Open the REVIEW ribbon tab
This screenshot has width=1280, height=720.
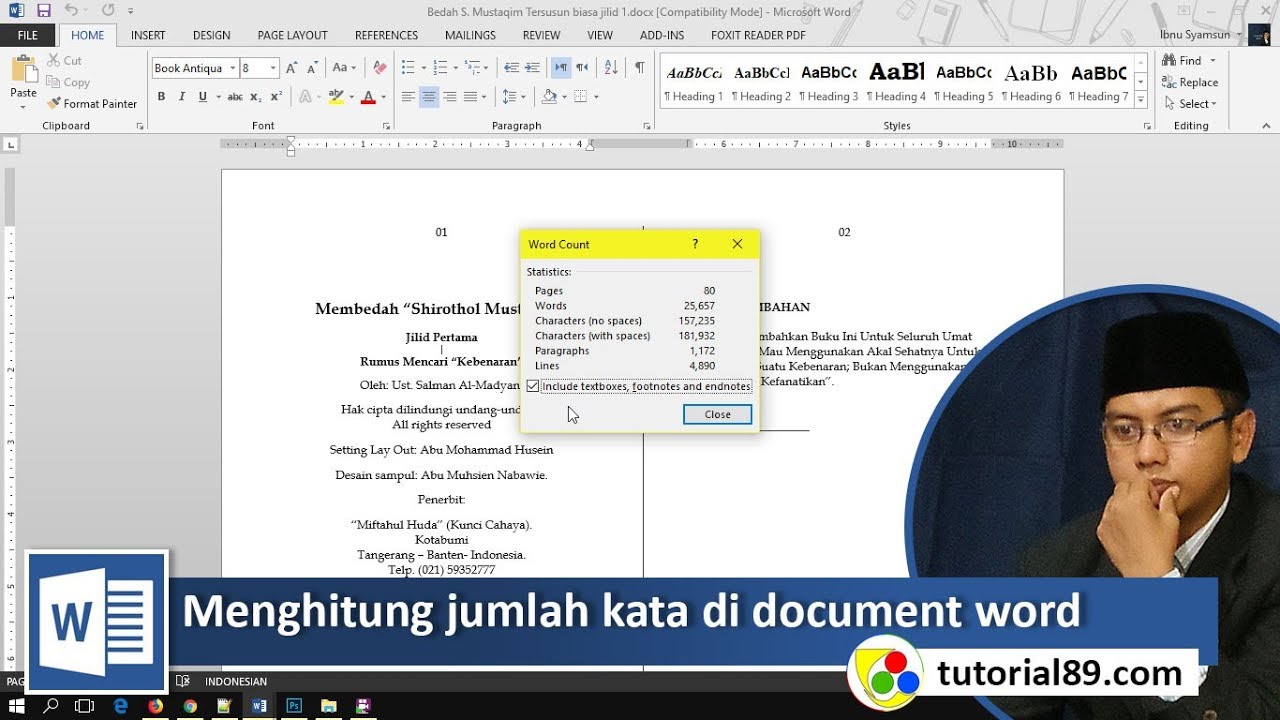pos(541,35)
